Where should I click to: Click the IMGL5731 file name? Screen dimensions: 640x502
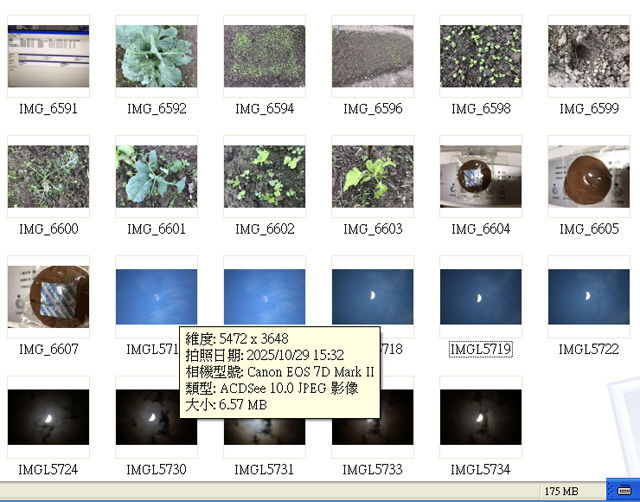(x=264, y=469)
